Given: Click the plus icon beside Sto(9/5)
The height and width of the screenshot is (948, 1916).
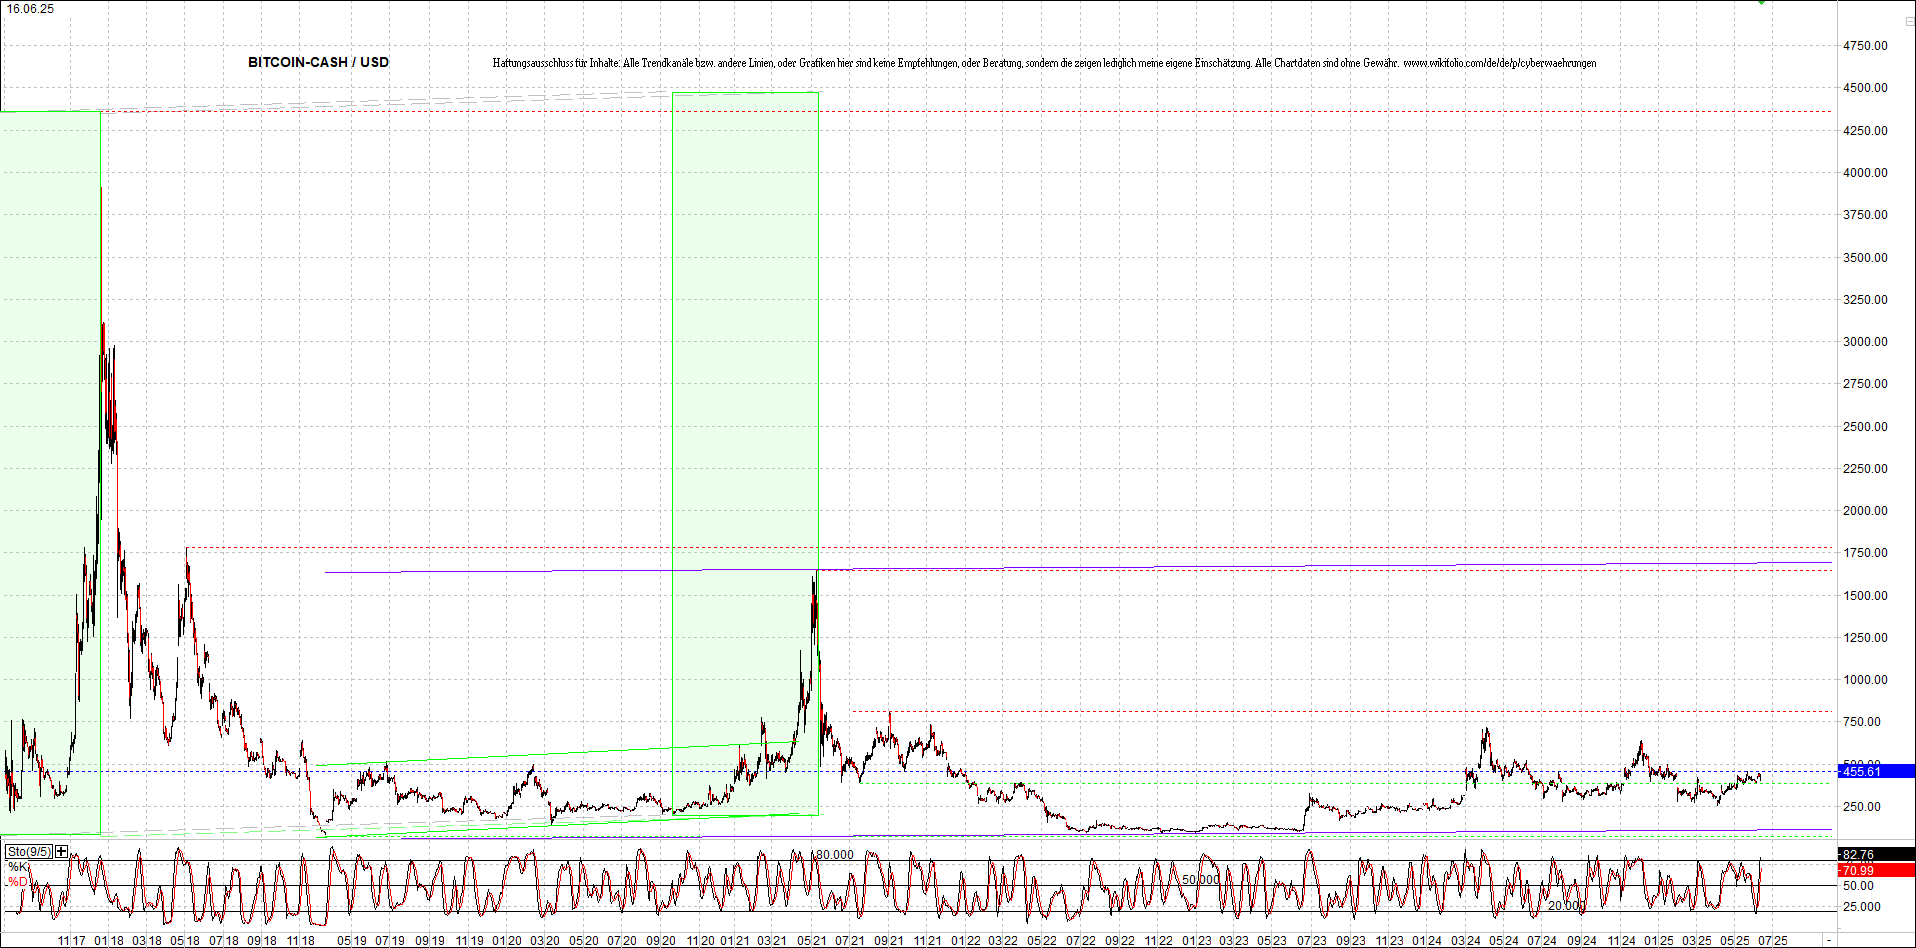Looking at the screenshot, I should [62, 851].
